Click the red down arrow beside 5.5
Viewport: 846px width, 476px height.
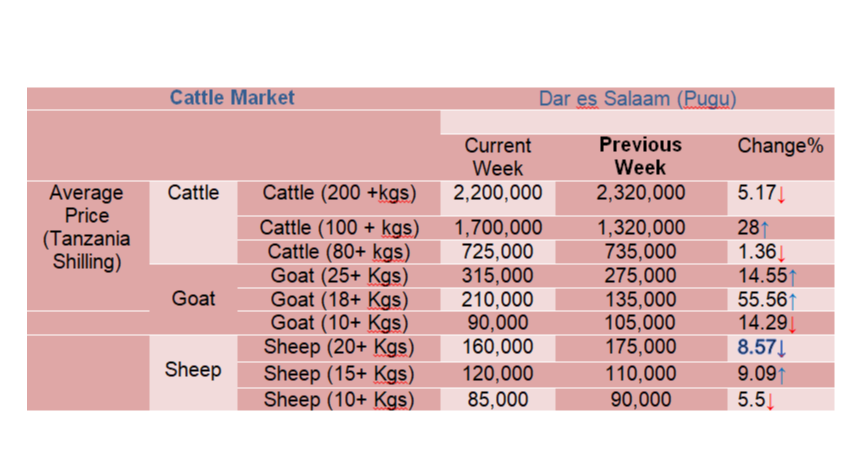click(x=770, y=402)
